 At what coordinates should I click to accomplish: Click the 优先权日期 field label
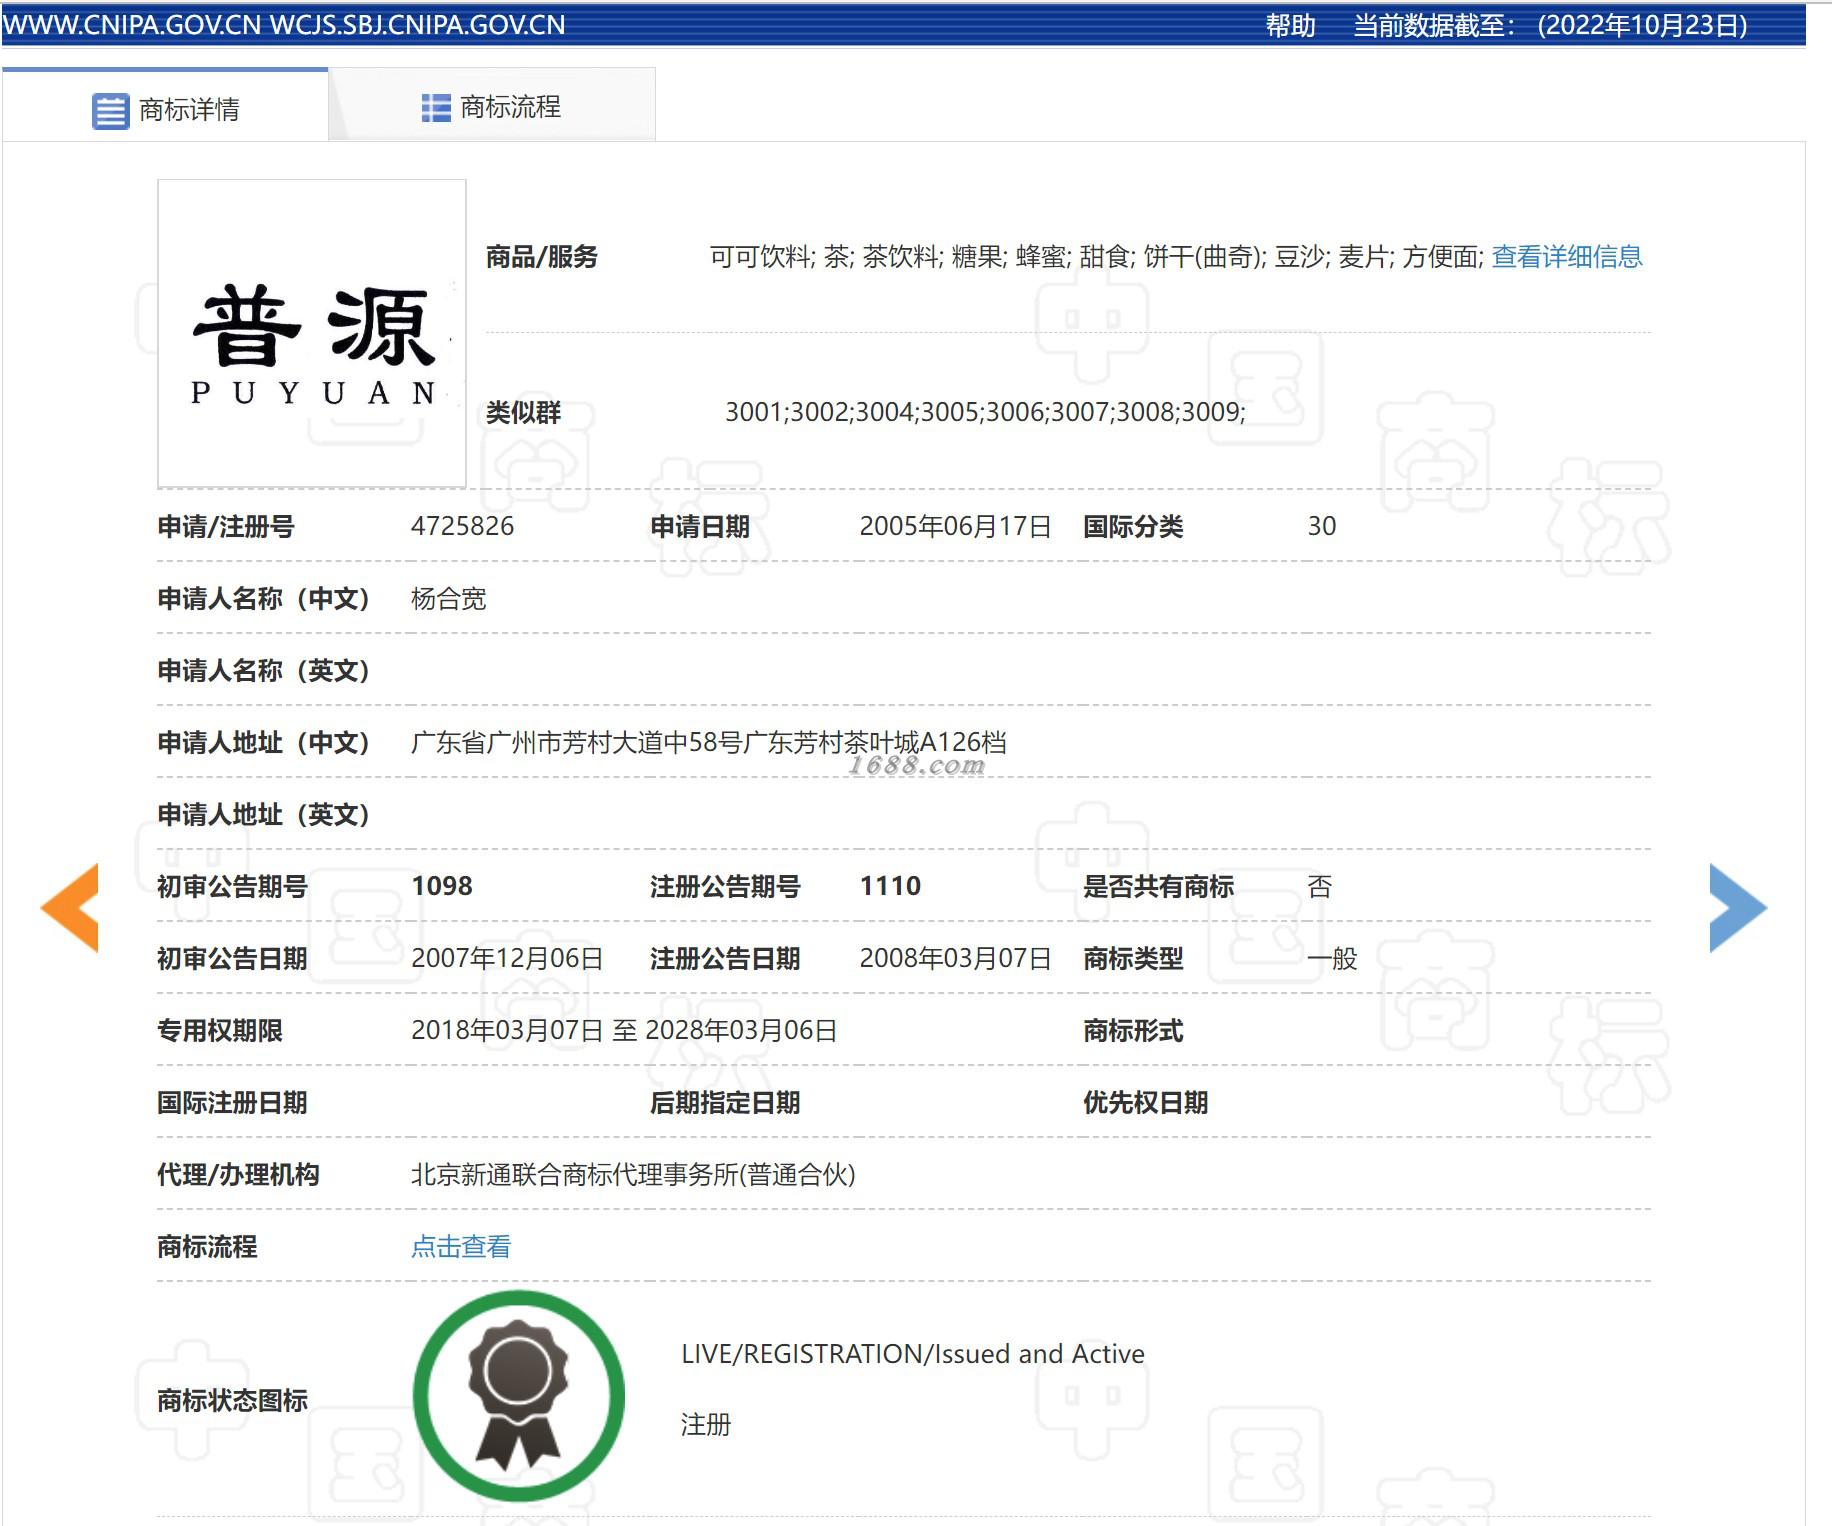(1145, 1102)
